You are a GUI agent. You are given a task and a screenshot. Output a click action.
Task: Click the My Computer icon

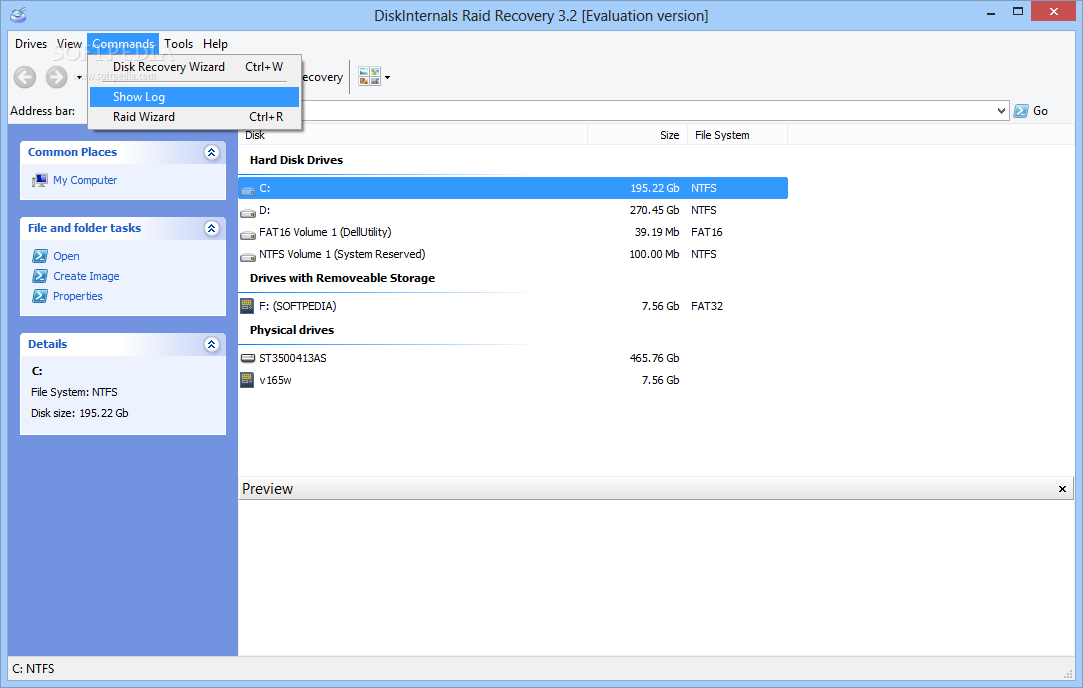39,180
